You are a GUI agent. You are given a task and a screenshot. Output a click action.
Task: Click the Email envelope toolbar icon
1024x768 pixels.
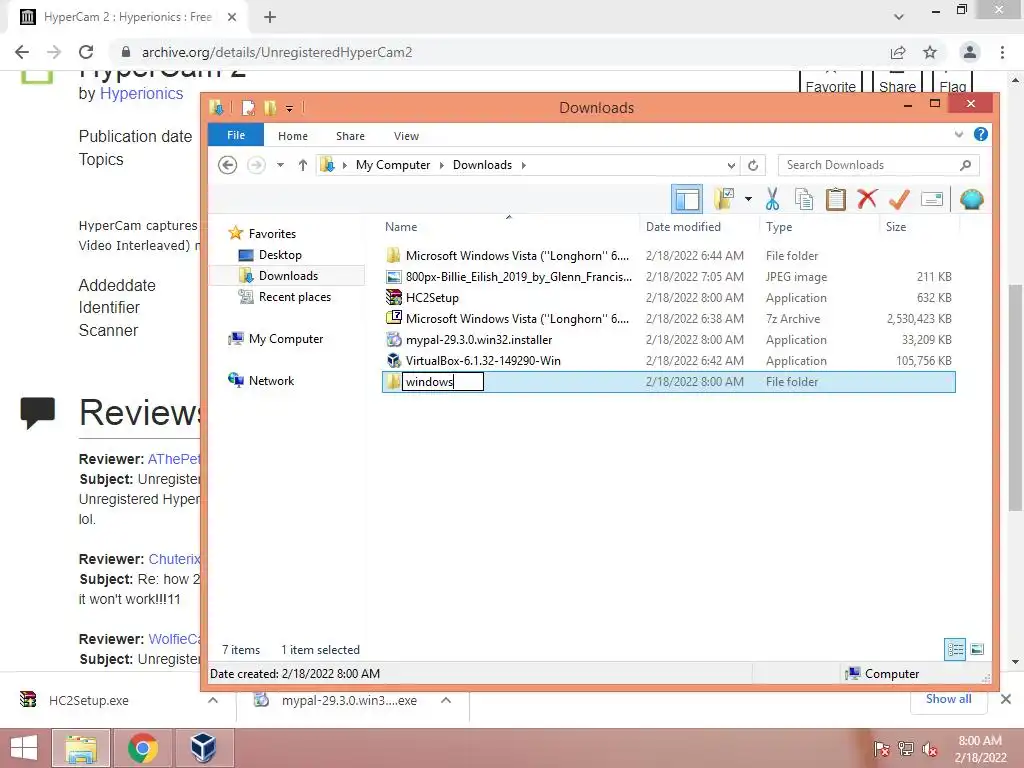pos(932,199)
